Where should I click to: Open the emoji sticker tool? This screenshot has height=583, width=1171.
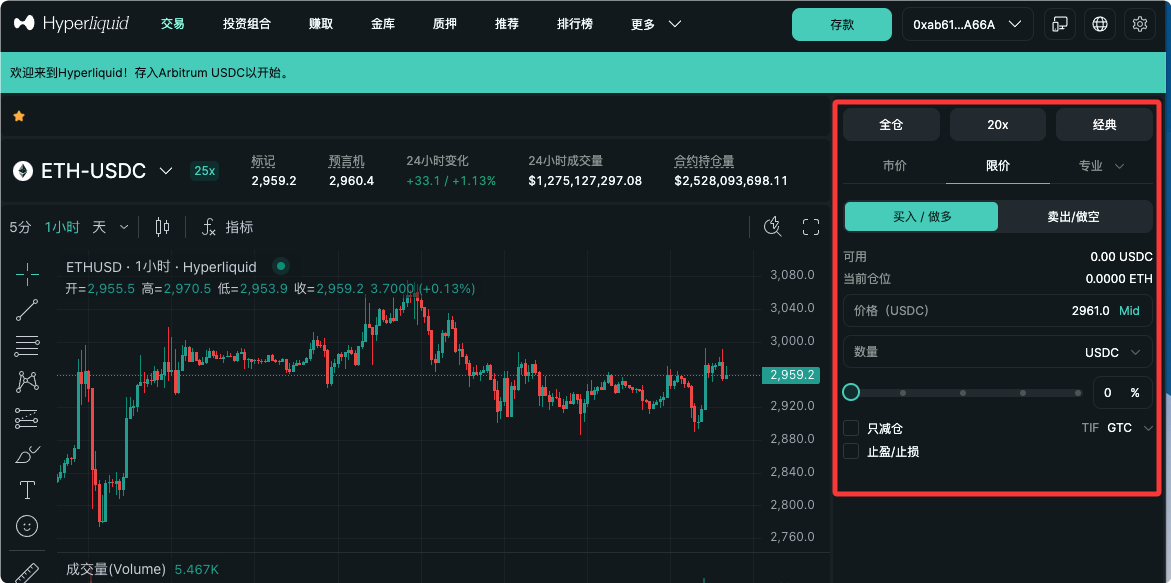(x=26, y=525)
